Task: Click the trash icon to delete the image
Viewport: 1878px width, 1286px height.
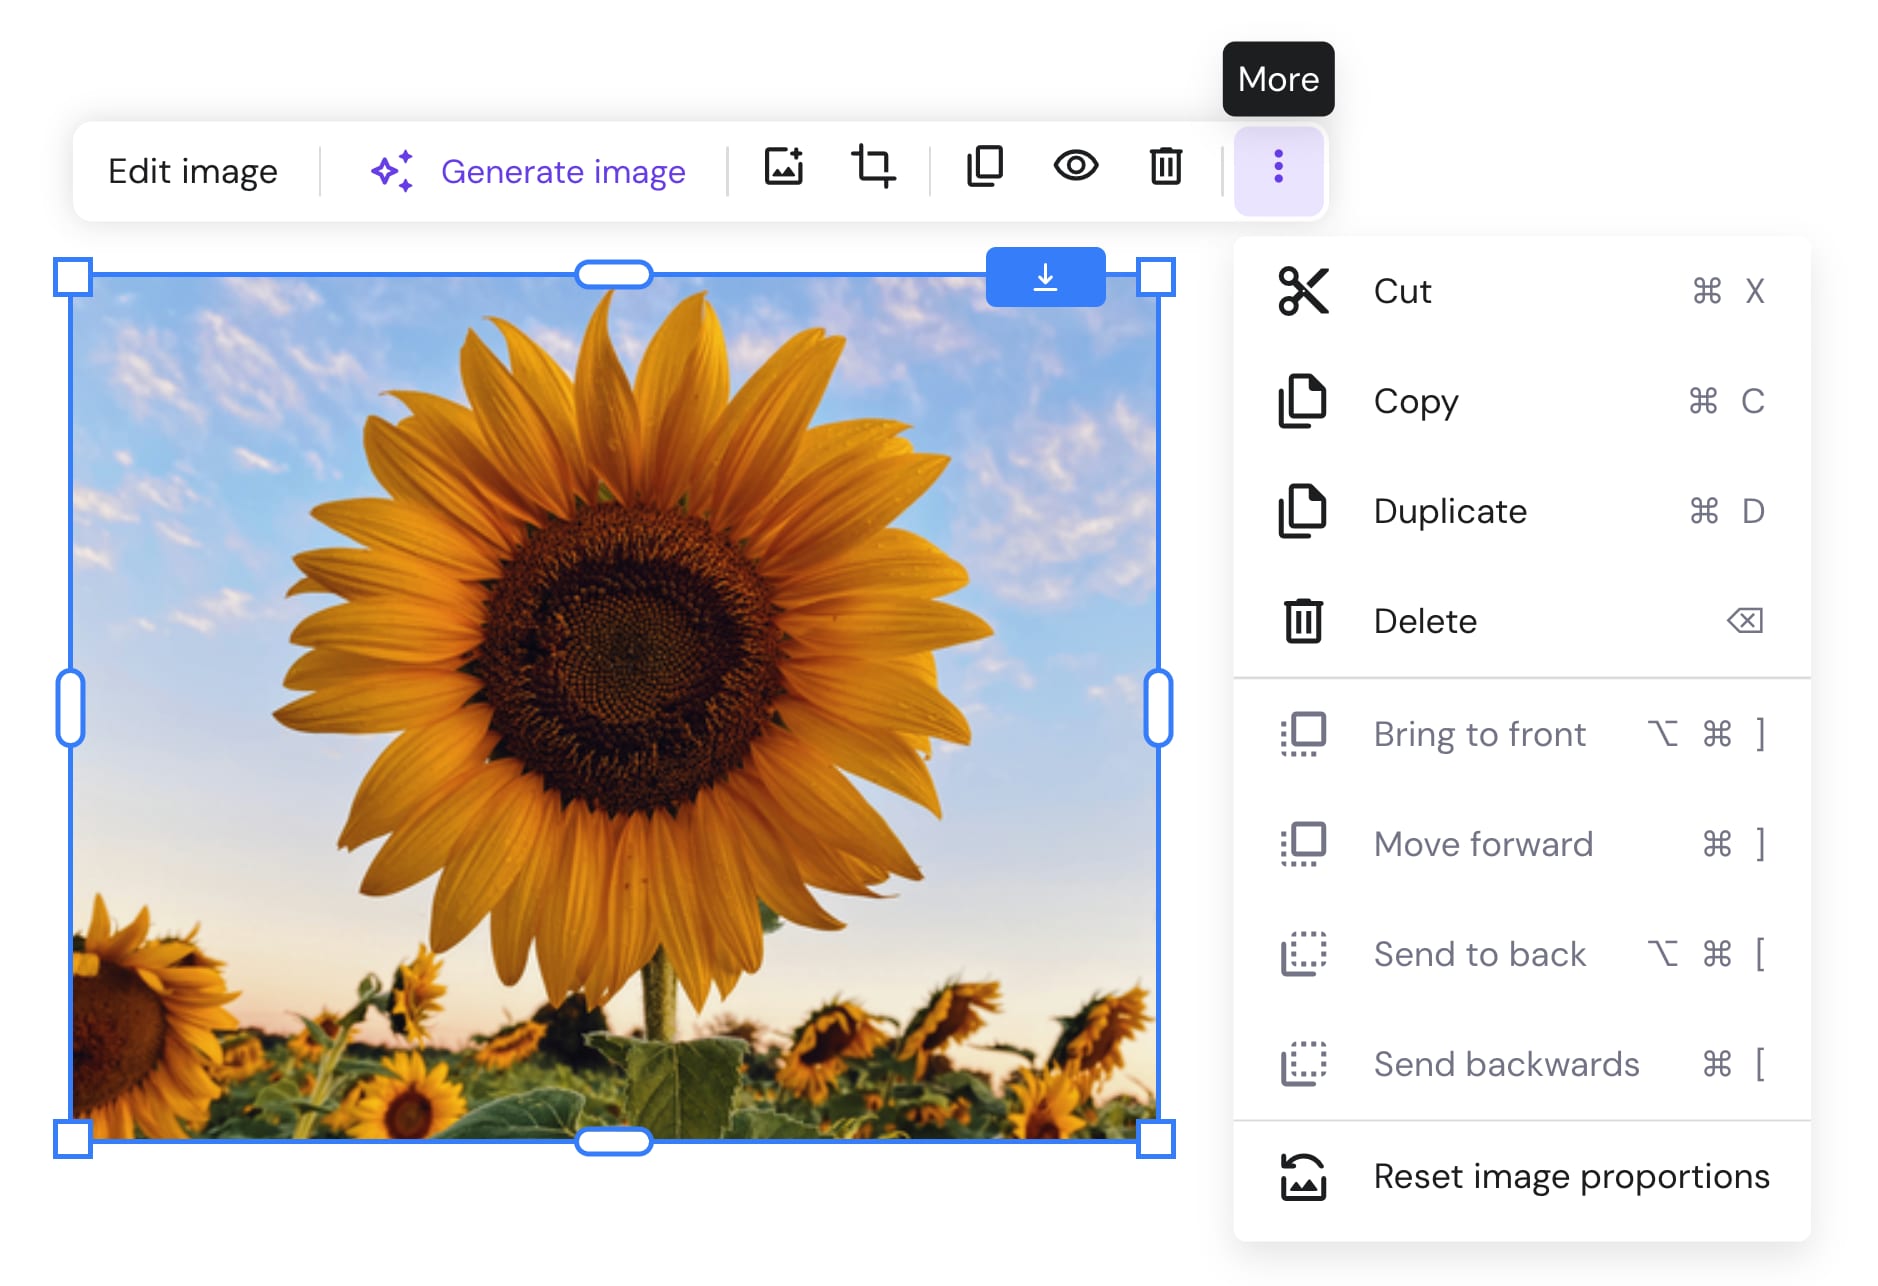Action: 1164,169
